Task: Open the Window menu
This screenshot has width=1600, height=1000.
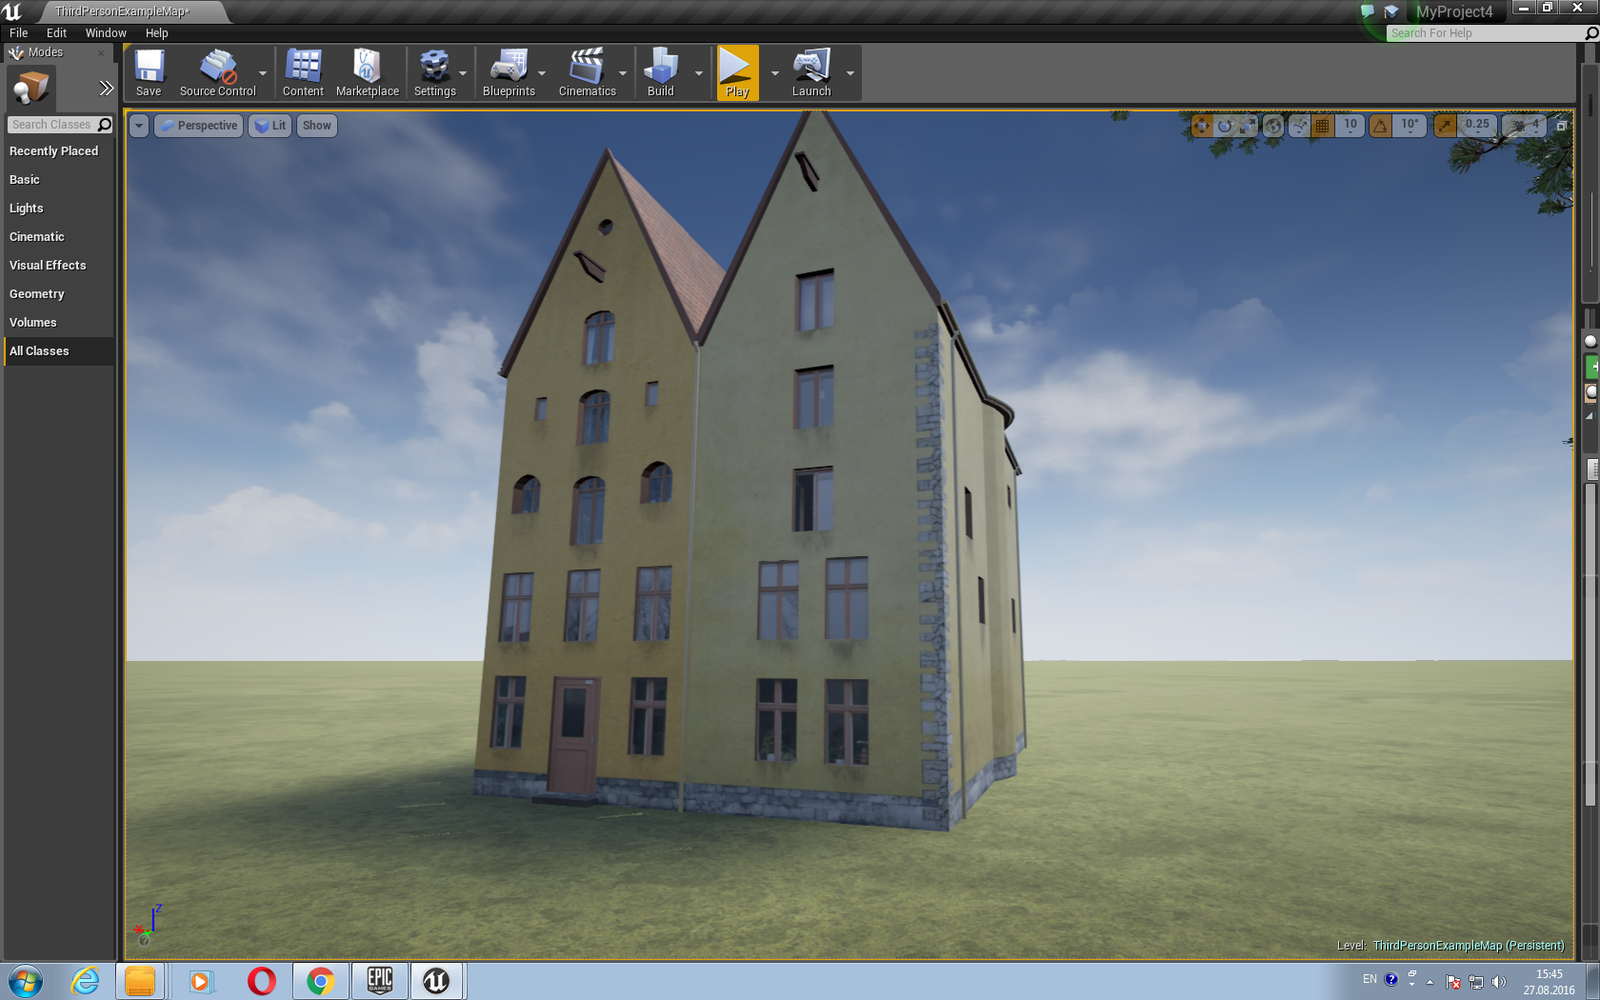Action: click(106, 33)
